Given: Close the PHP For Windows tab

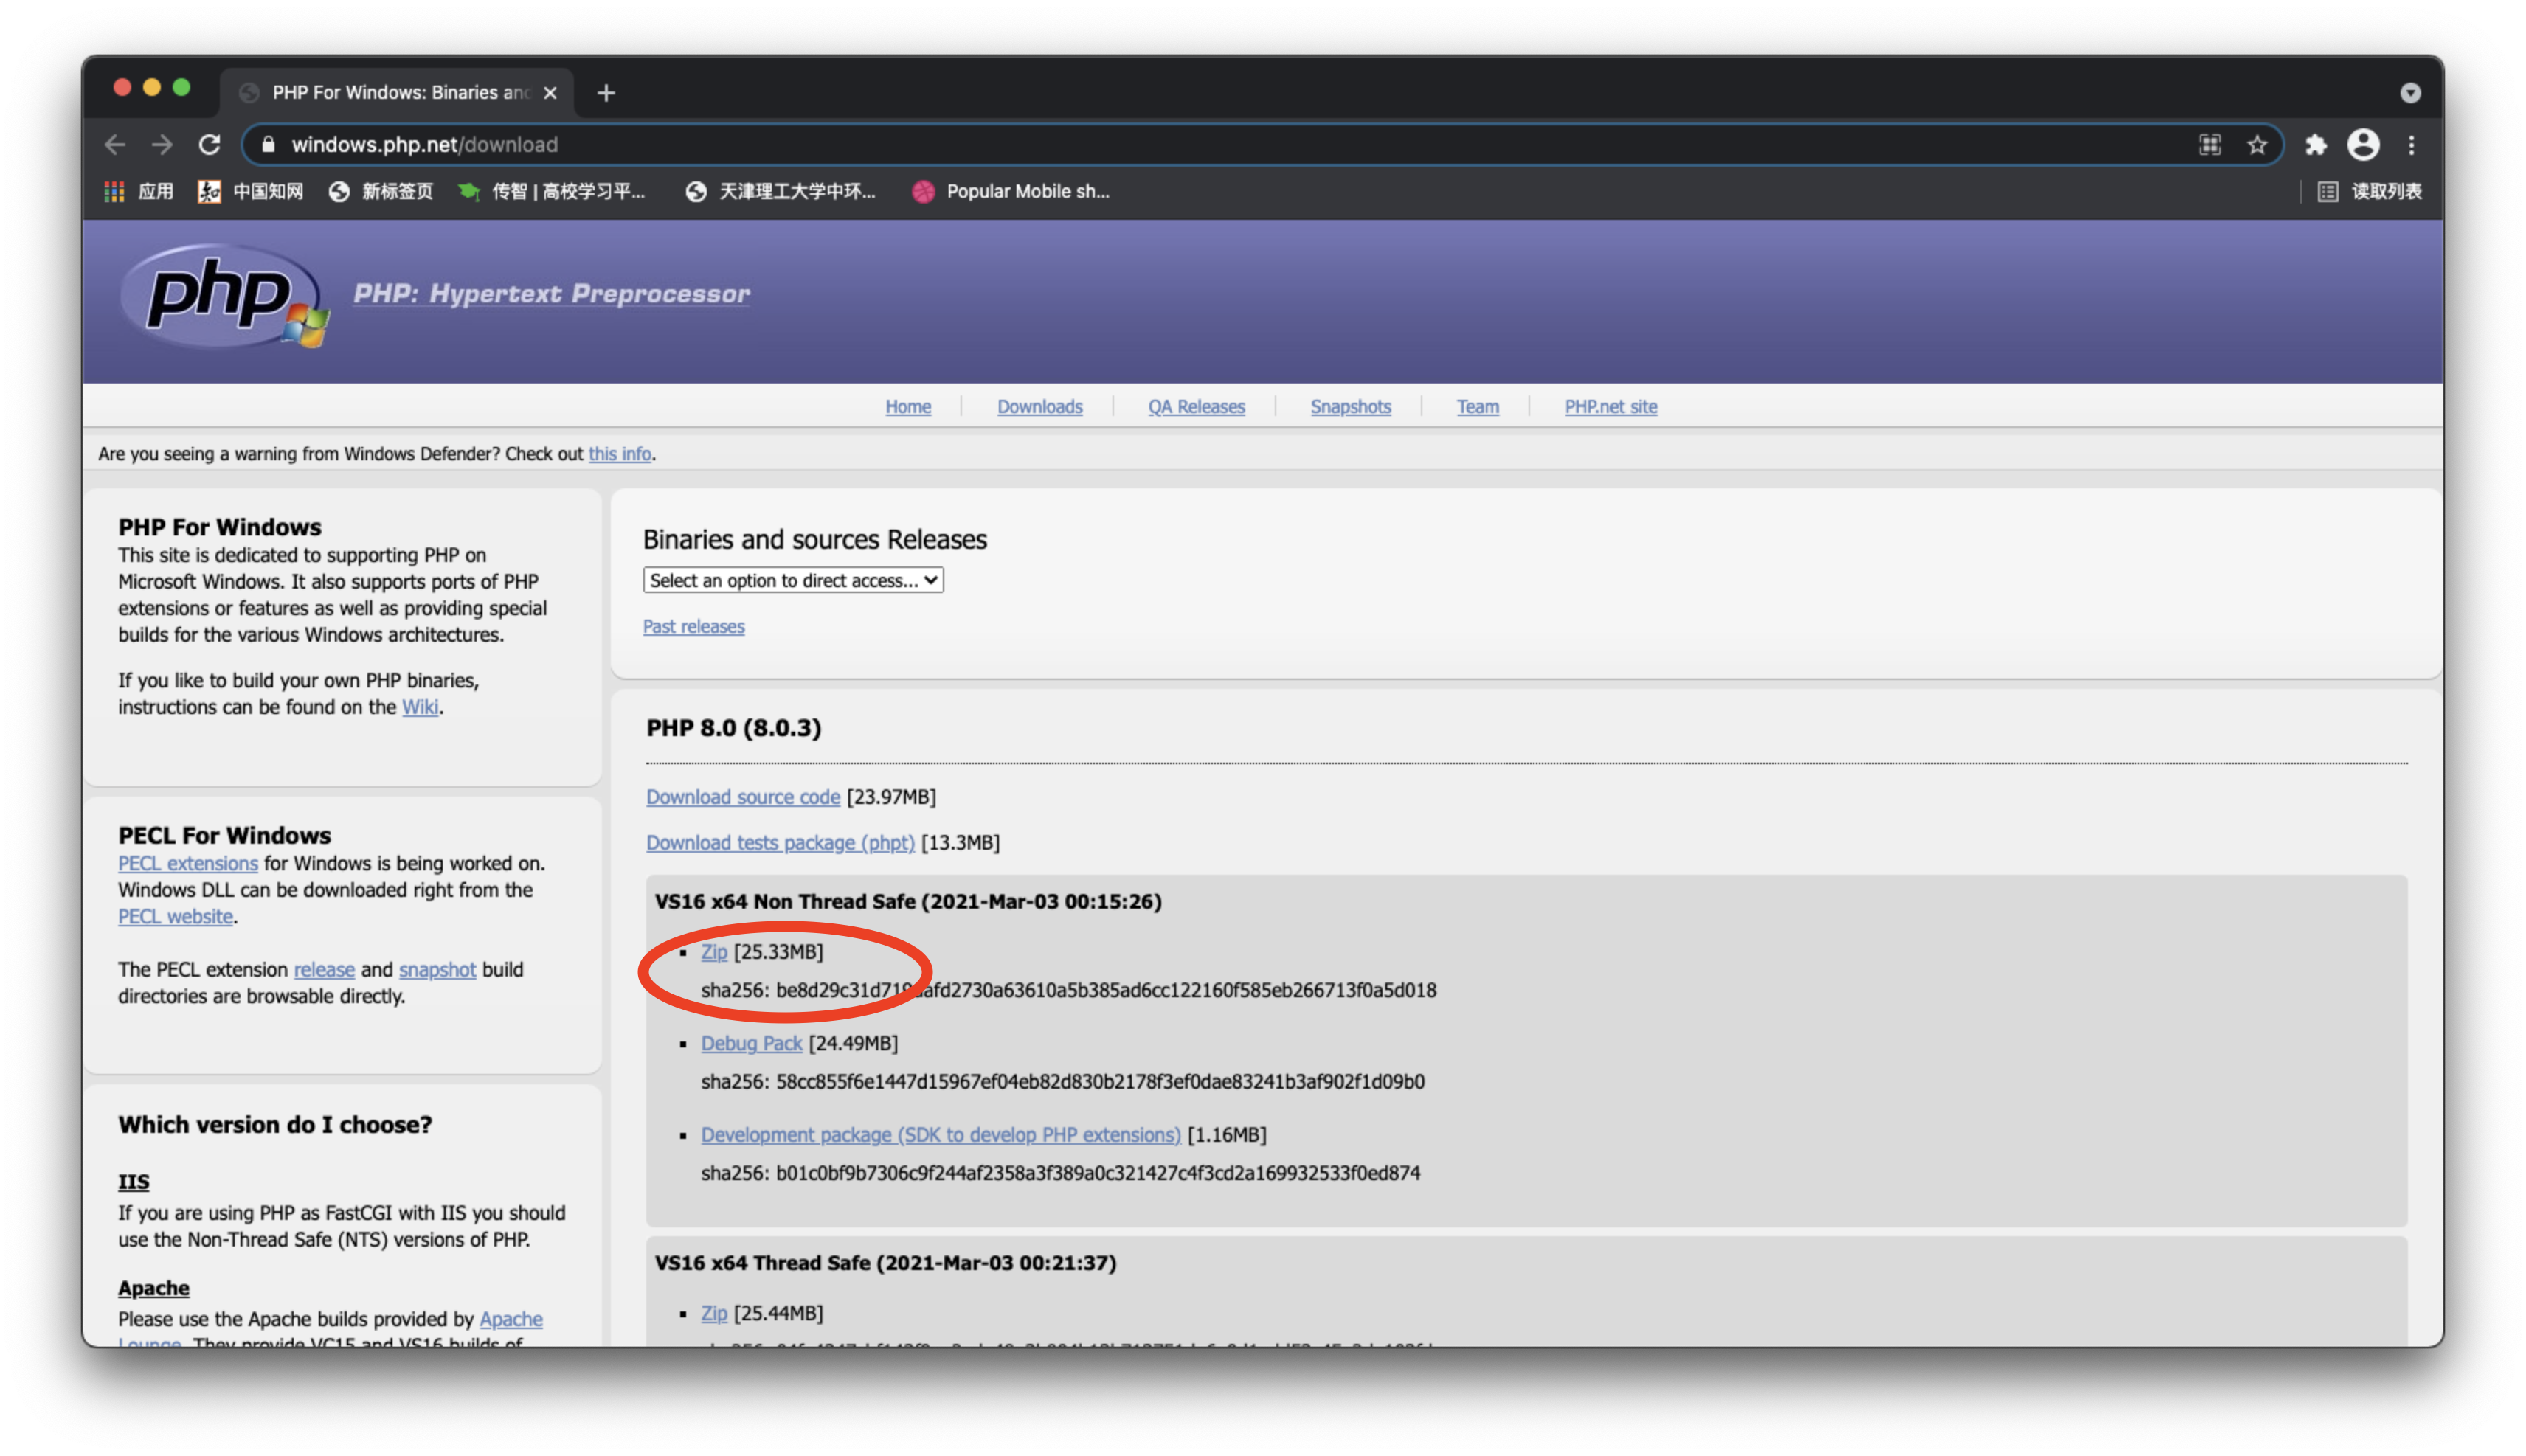Looking at the screenshot, I should [550, 93].
